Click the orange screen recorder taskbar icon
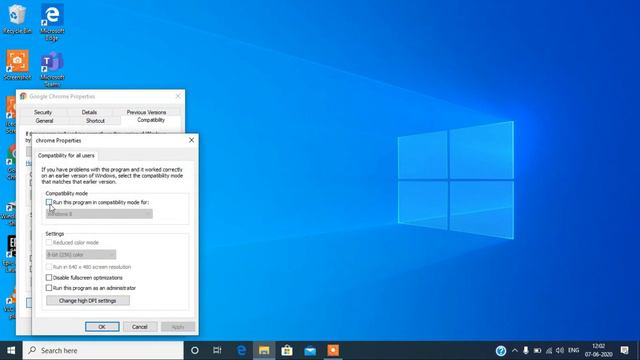640x360 pixels. [x=333, y=351]
